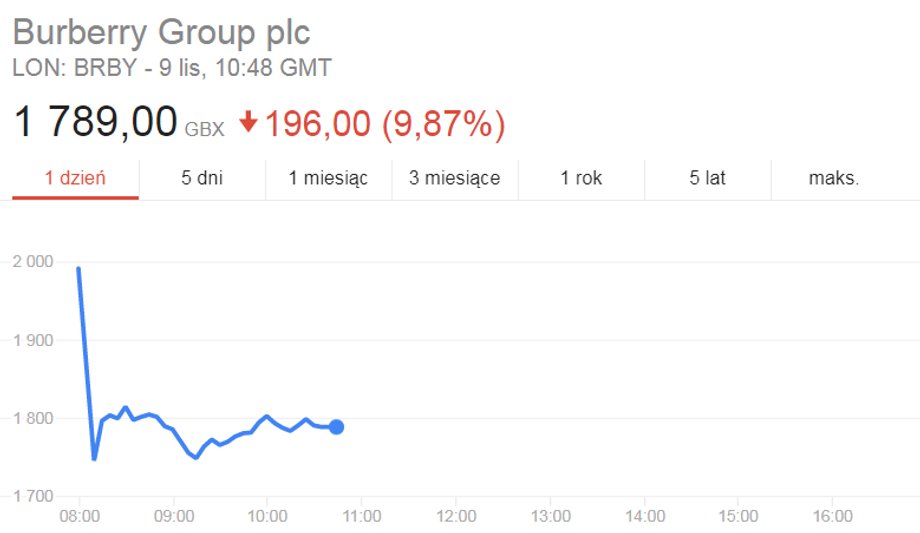Switch chart to 1 rok
This screenshot has height=533, width=920.
[x=581, y=178]
